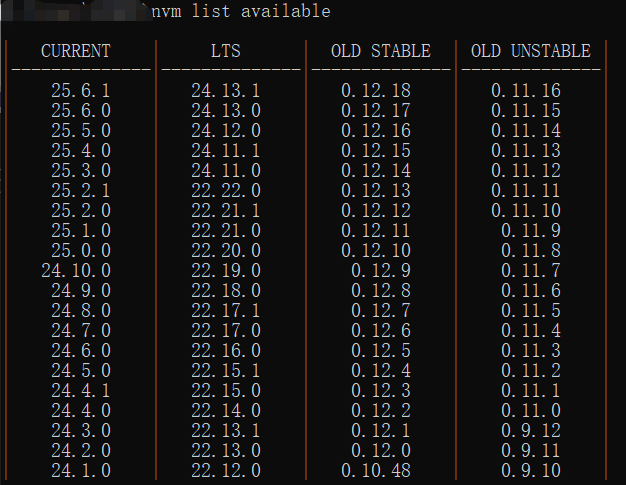Select LTS version 22.13.1

pos(226,430)
